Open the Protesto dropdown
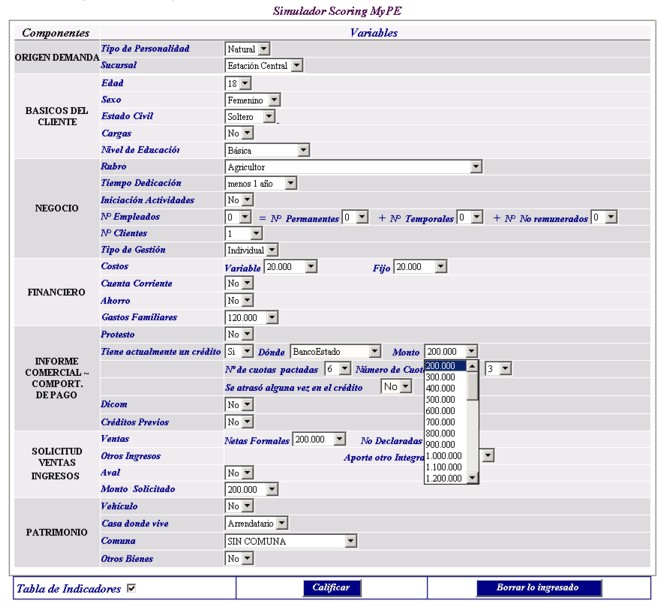This screenshot has width=663, height=610. [239, 334]
